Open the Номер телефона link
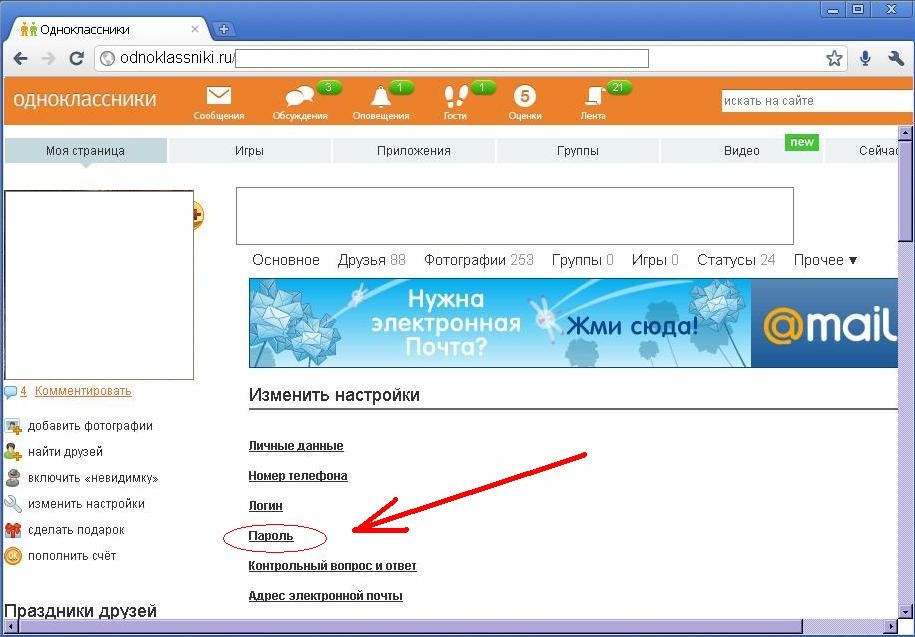915x637 pixels. 298,476
